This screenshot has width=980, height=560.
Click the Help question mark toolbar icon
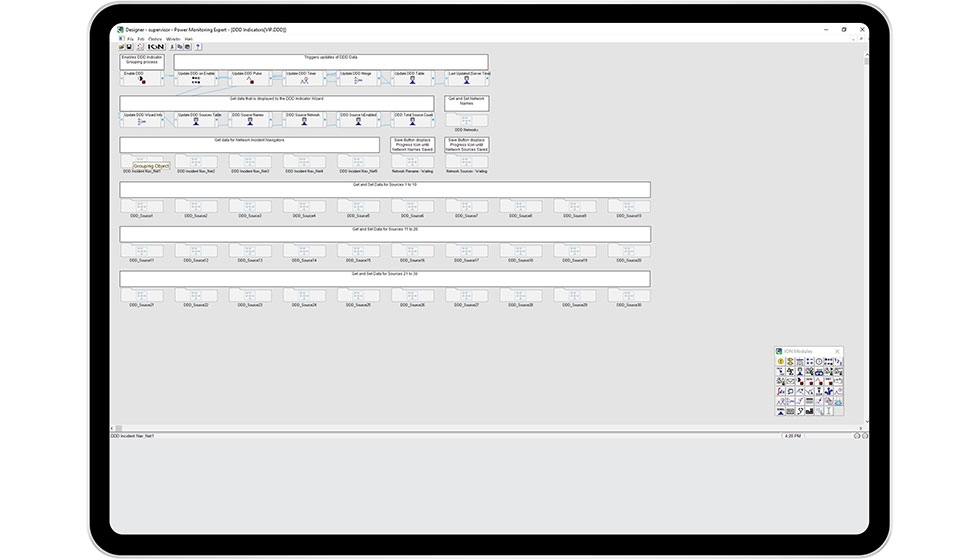[x=198, y=47]
